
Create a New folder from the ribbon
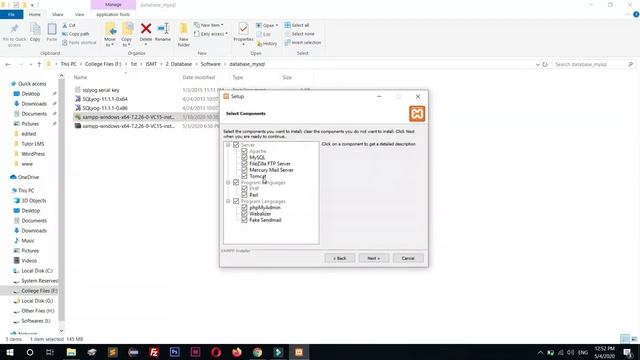(x=184, y=34)
